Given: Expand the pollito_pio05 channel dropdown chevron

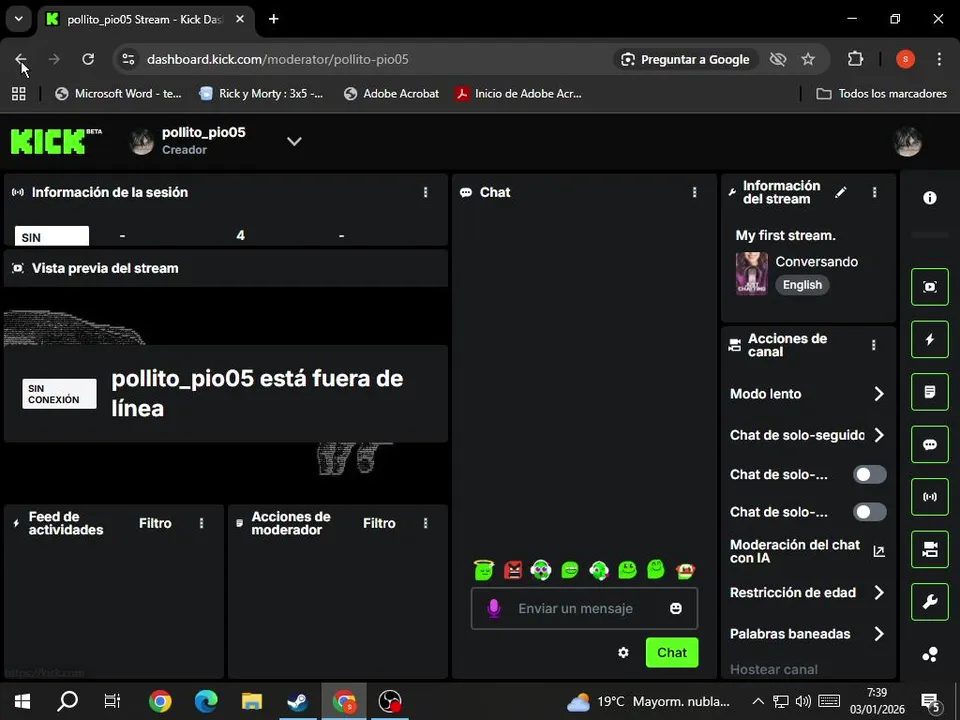Looking at the screenshot, I should click(294, 141).
